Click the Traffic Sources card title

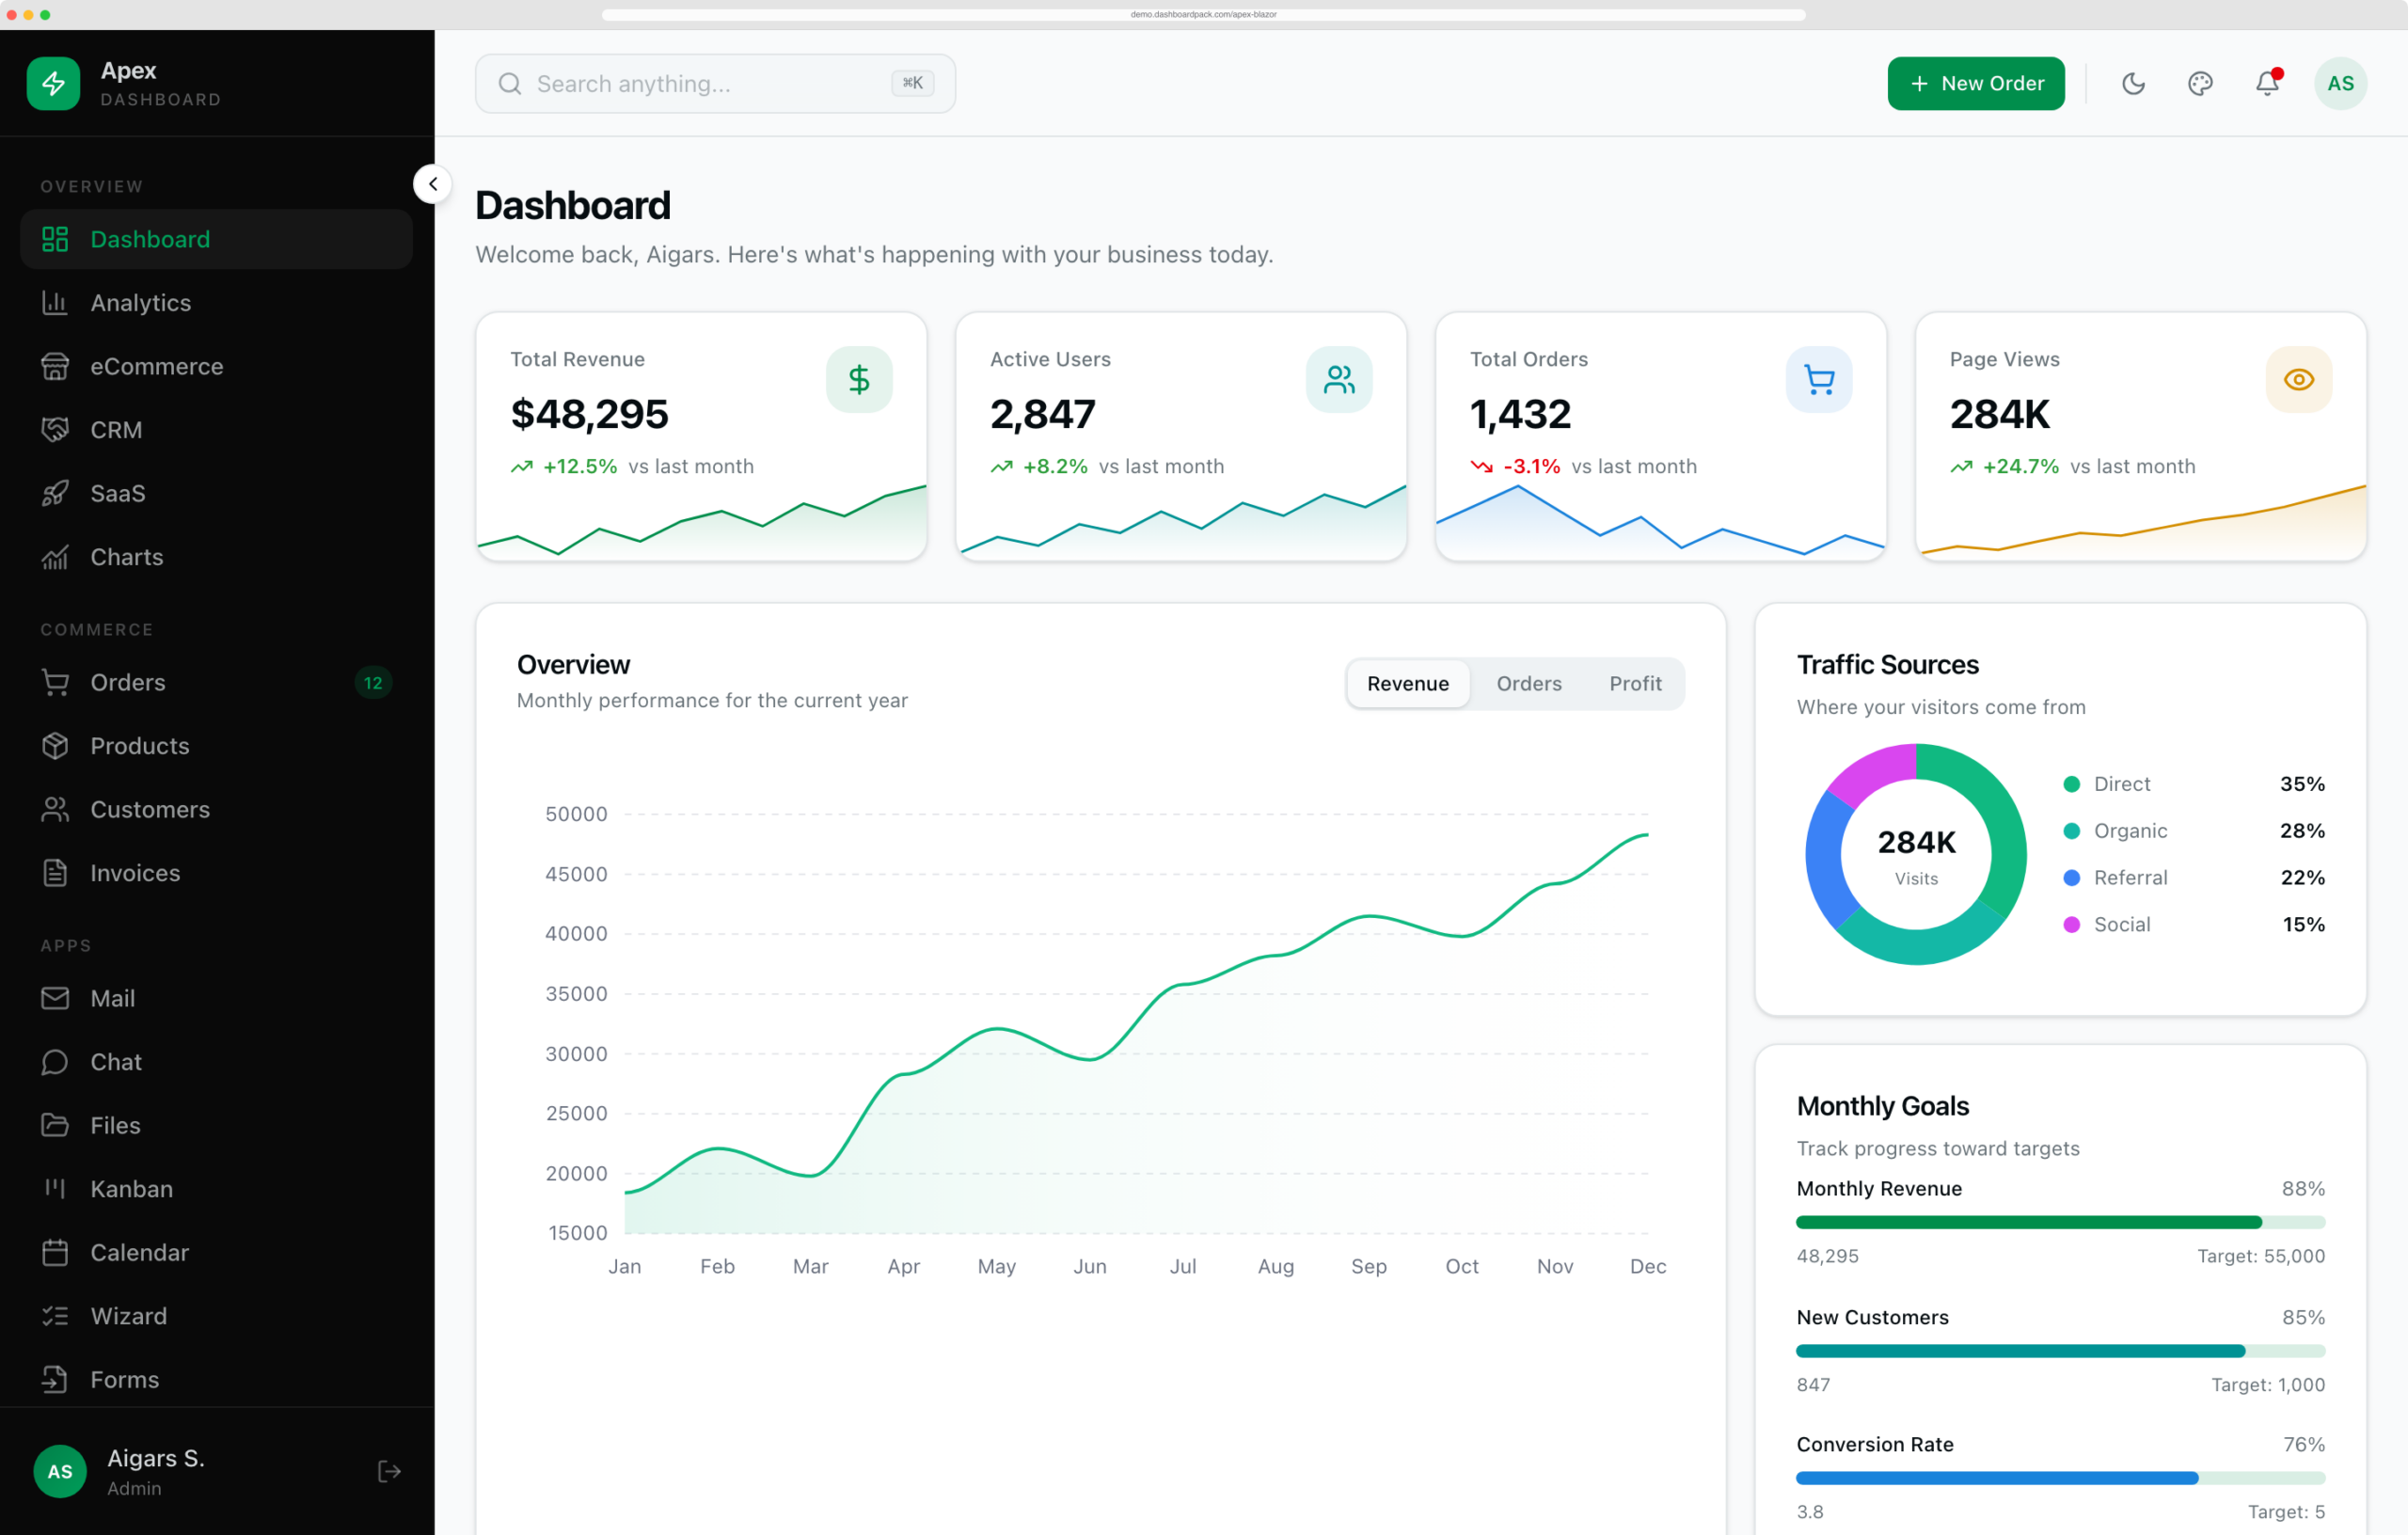click(x=1888, y=665)
